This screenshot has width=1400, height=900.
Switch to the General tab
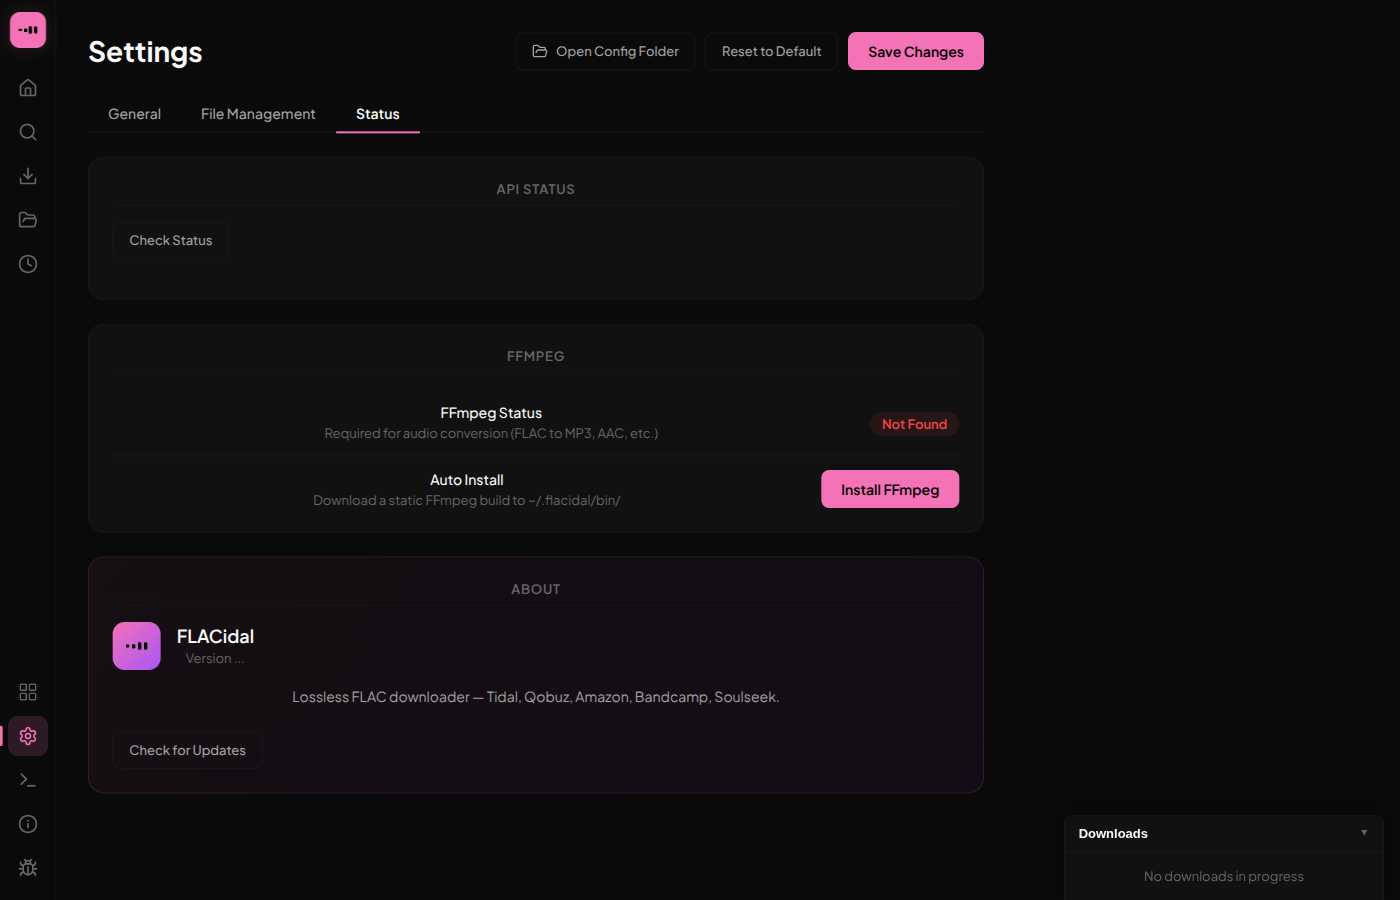(134, 114)
